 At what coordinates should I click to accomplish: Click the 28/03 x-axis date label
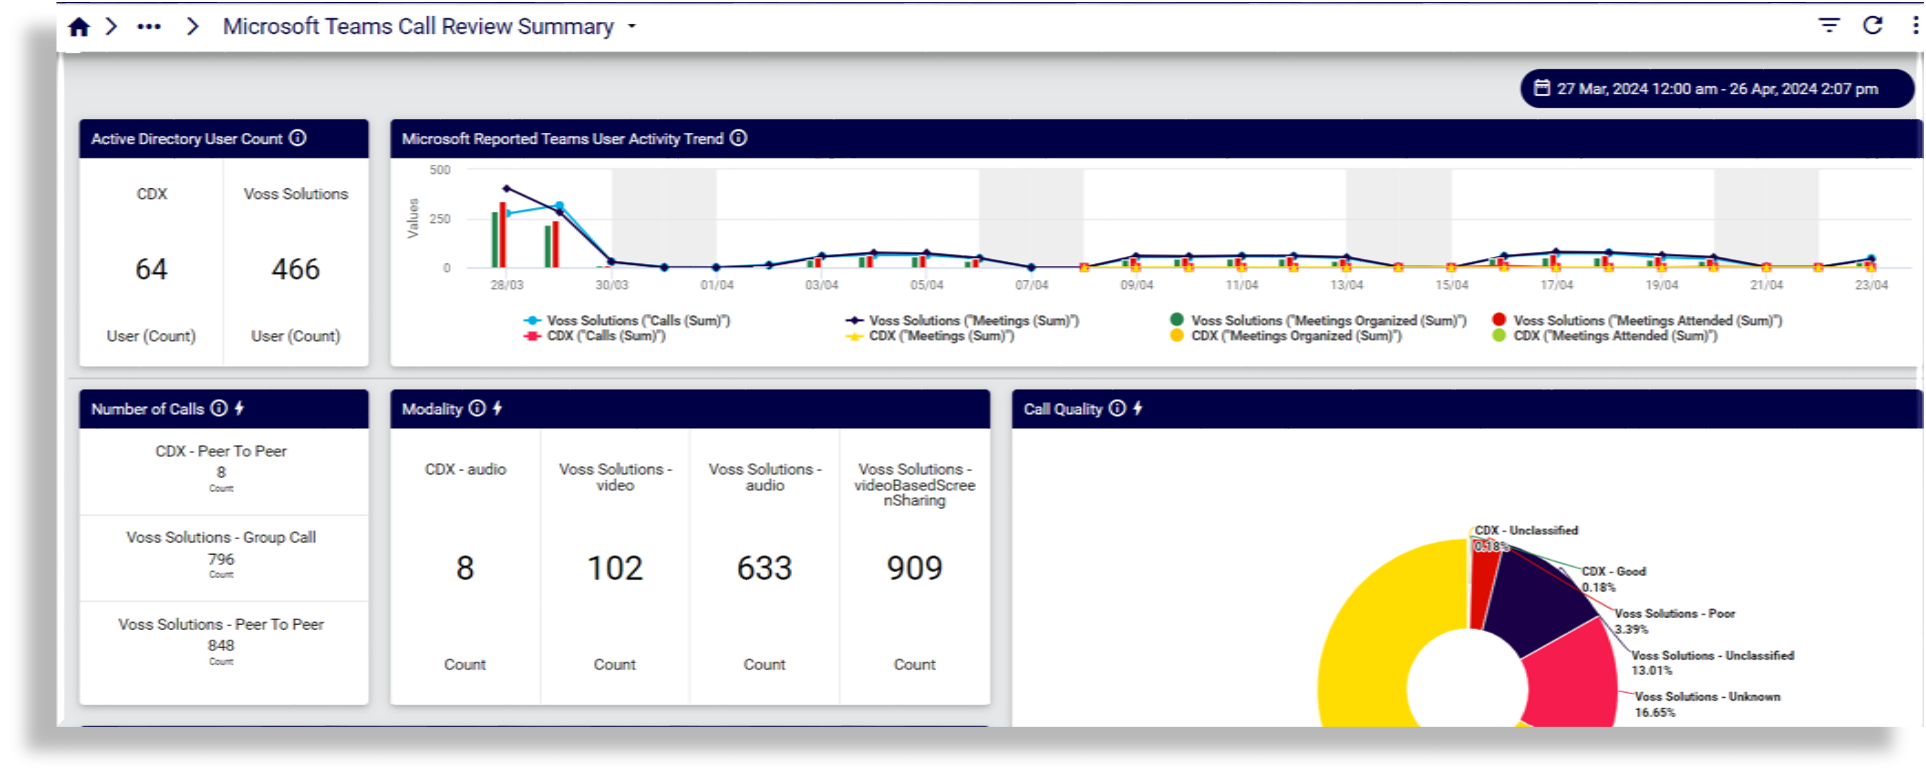tap(507, 285)
